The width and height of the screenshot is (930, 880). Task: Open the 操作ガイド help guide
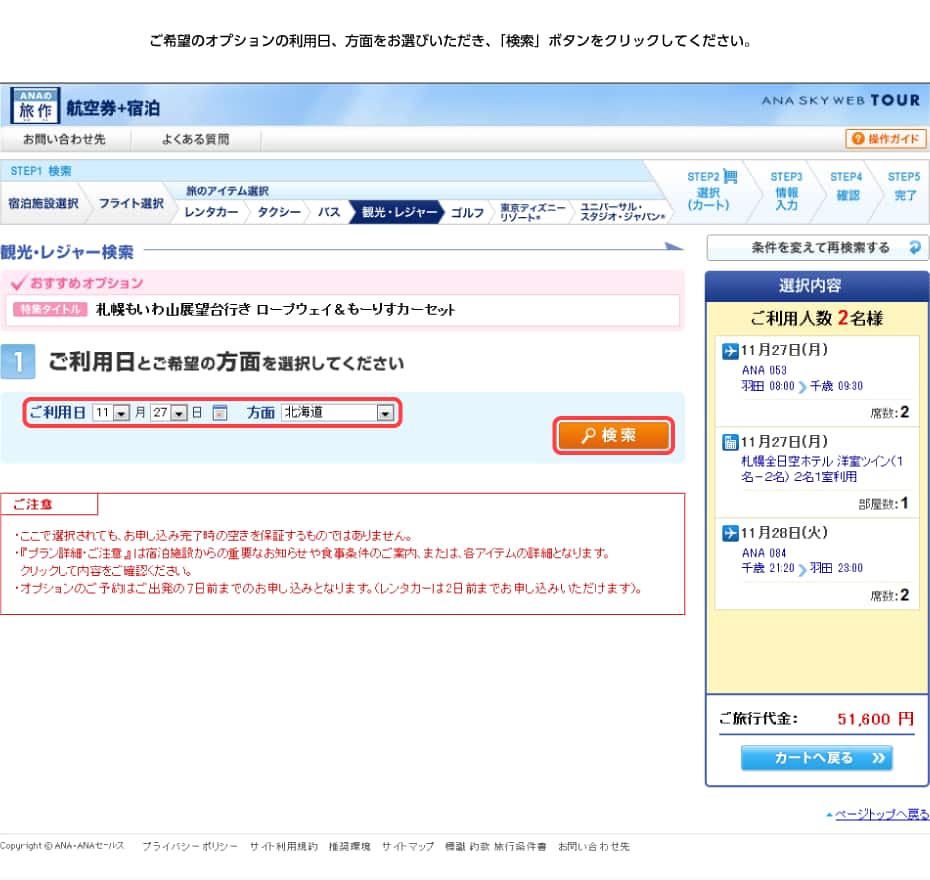pos(886,139)
